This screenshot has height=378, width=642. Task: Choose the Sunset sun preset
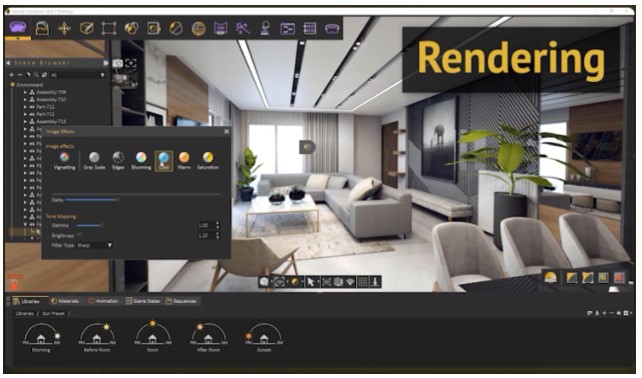coord(264,337)
